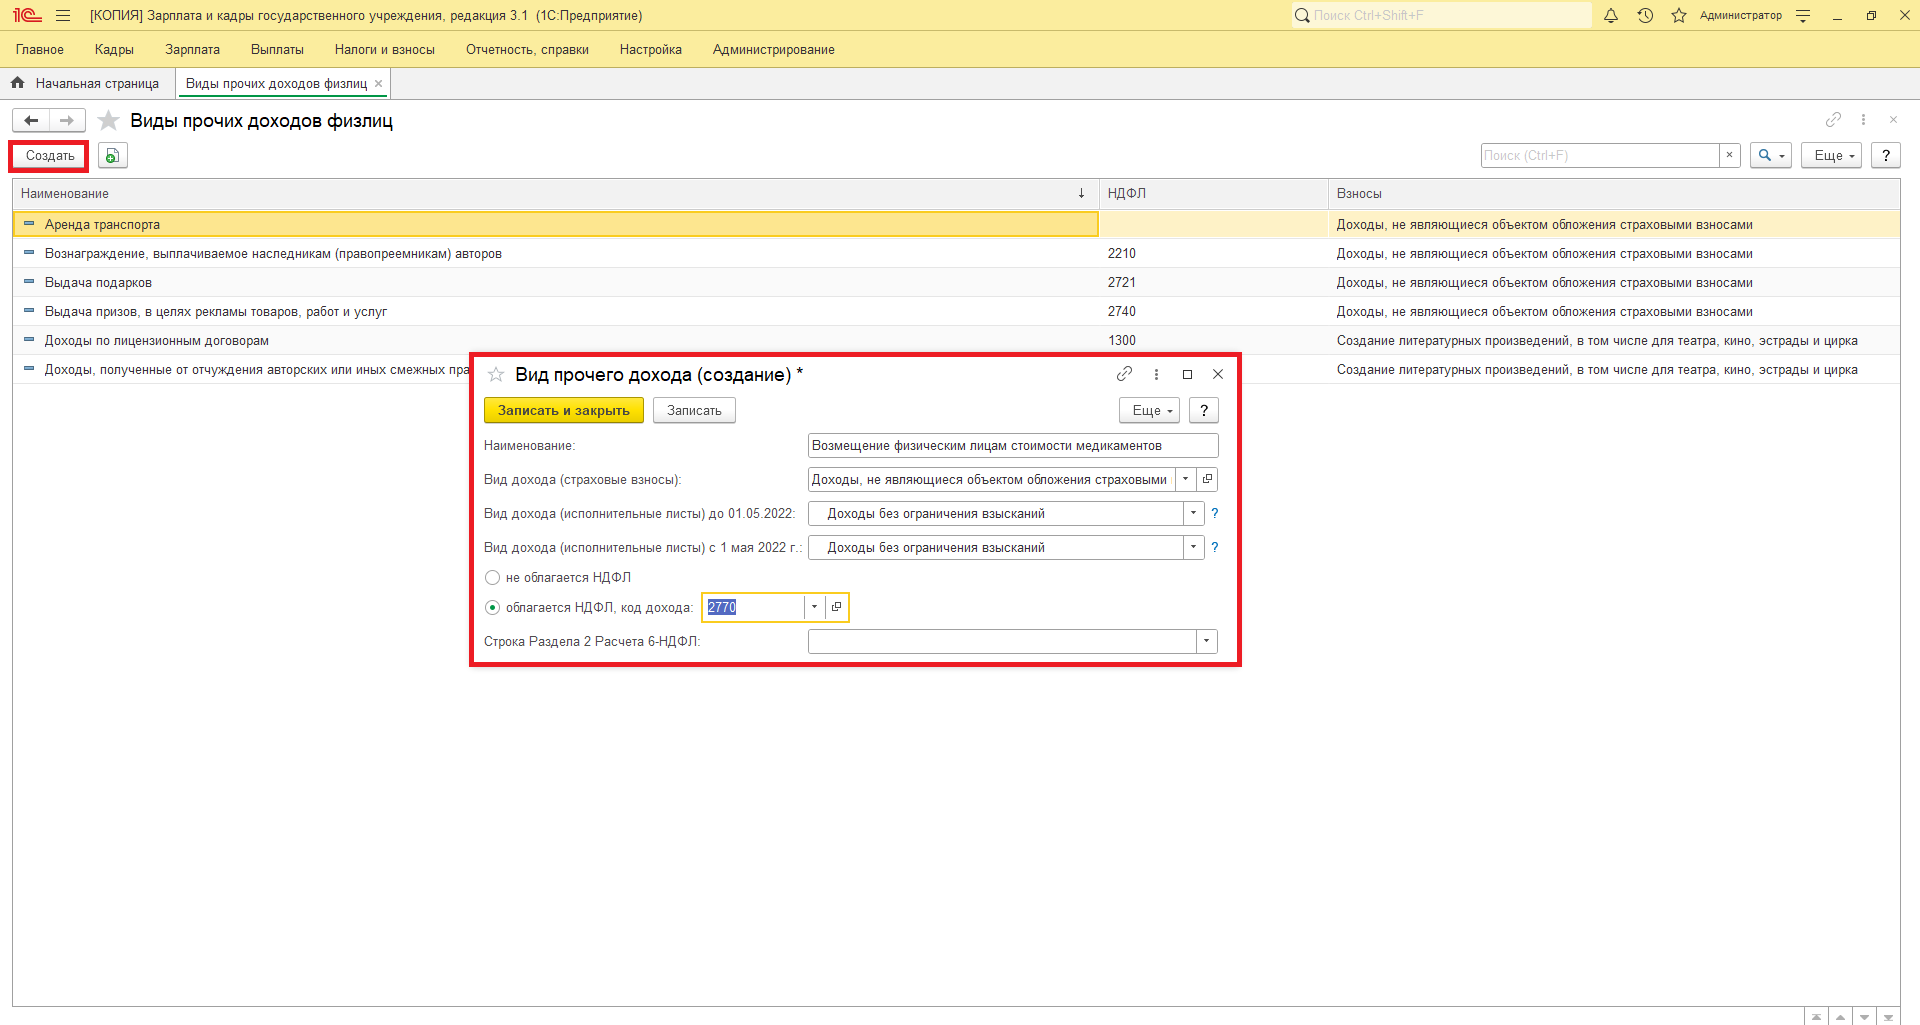This screenshot has width=1920, height=1025.
Task: Expand Строка Раздела 2 Расчета 6-НДФЛ dropdown
Action: (x=1206, y=641)
